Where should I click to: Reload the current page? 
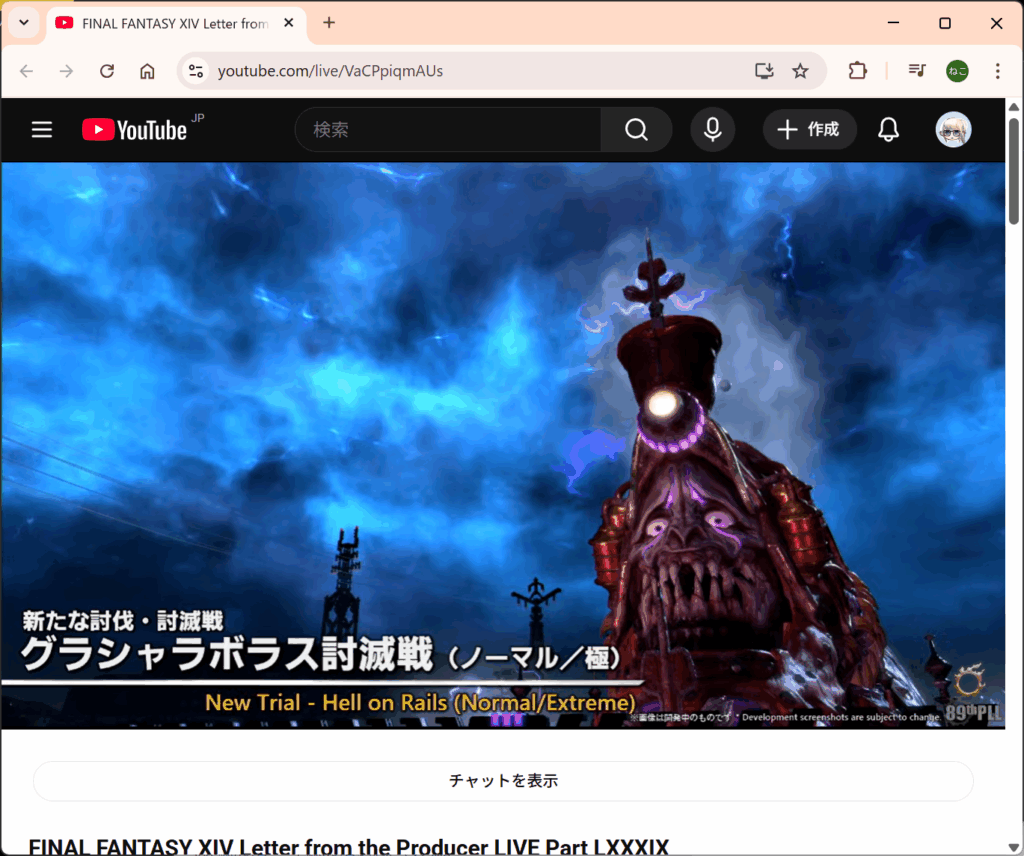point(107,71)
